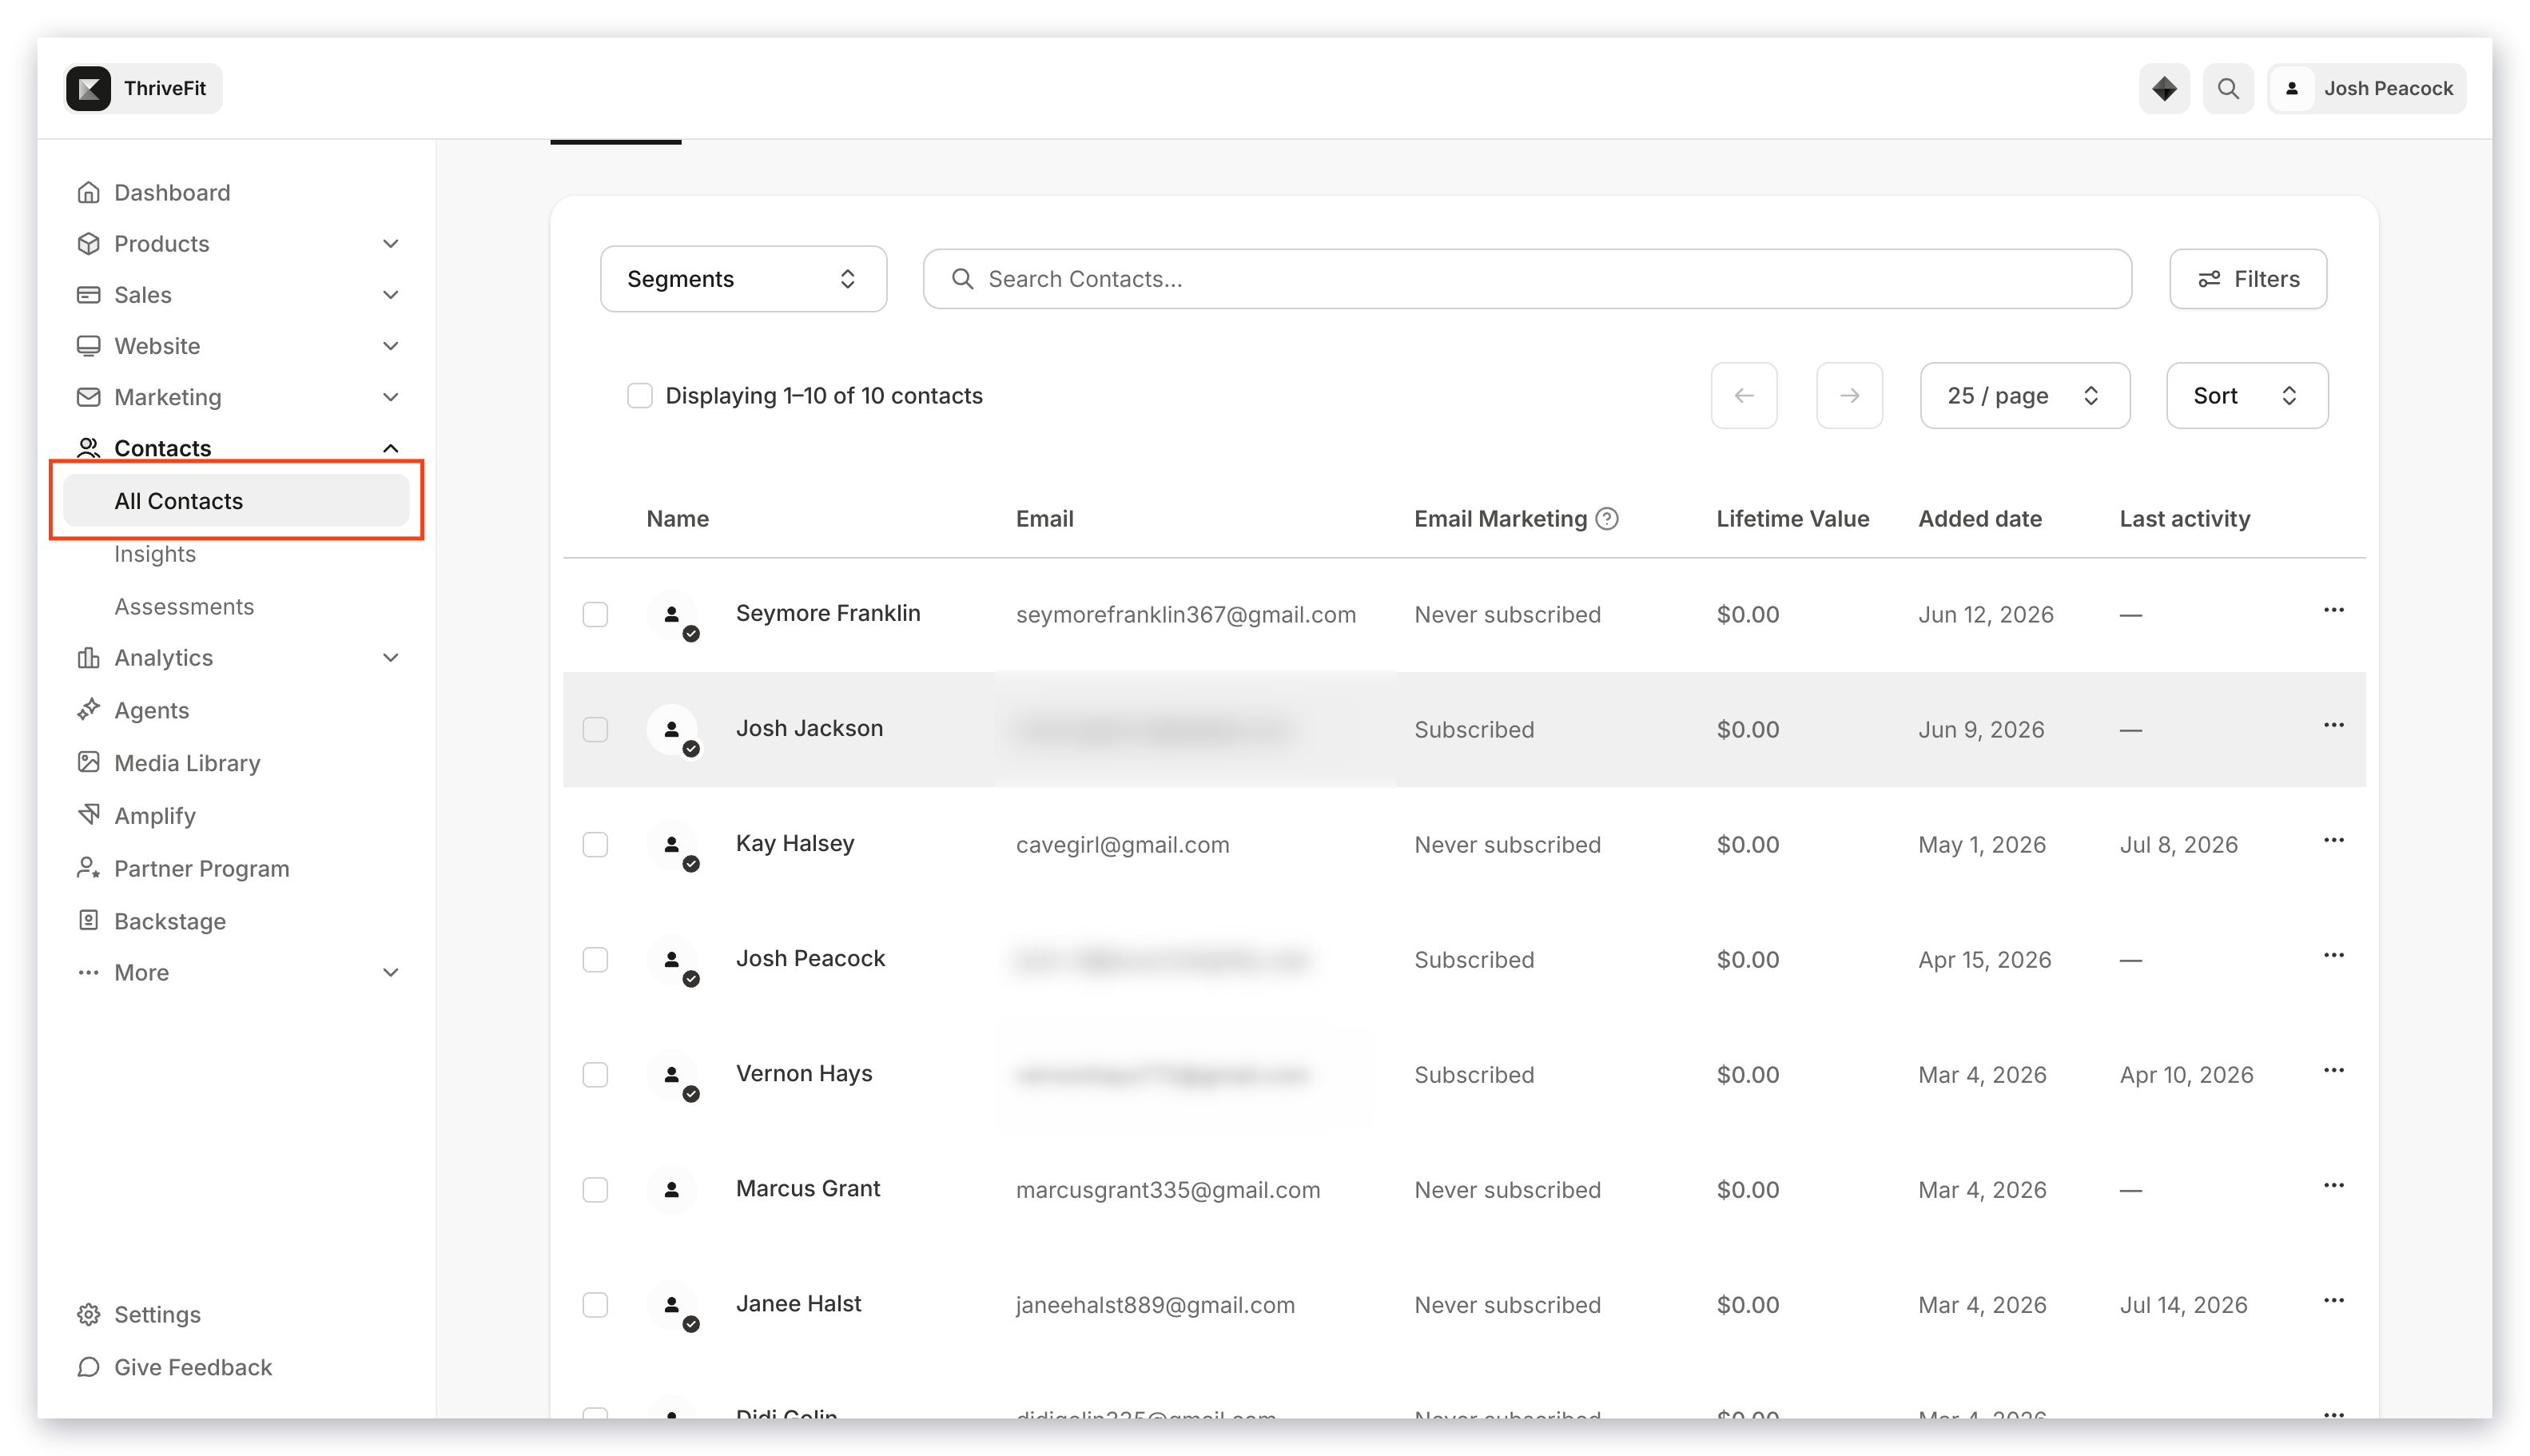Click the Sales card icon

coord(88,294)
